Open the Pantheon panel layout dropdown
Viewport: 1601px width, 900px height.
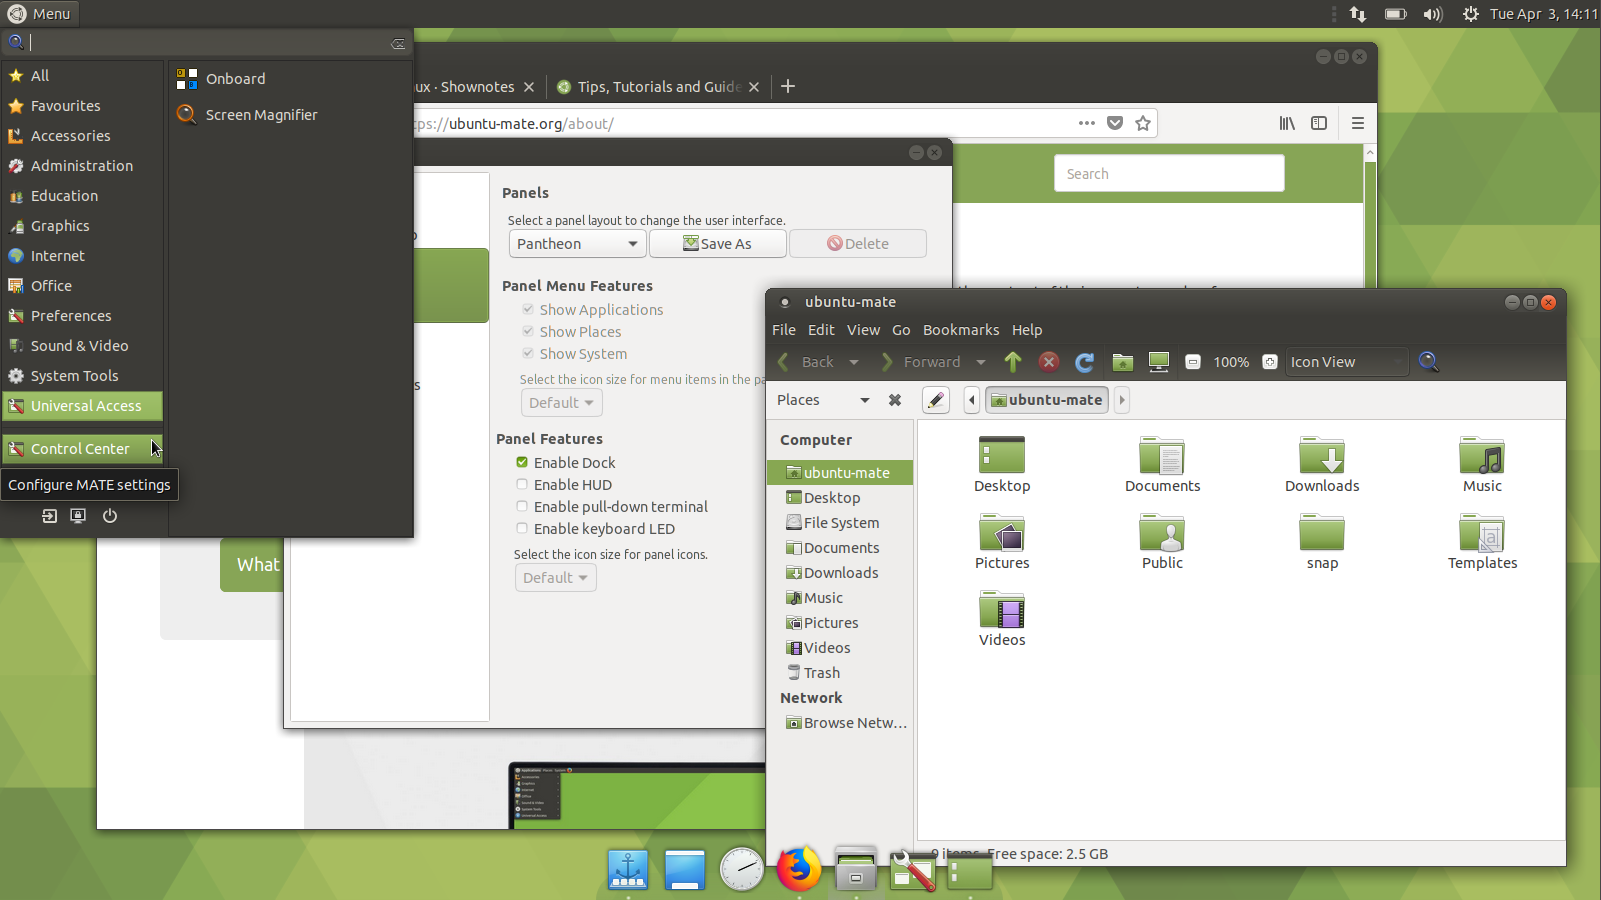(577, 244)
